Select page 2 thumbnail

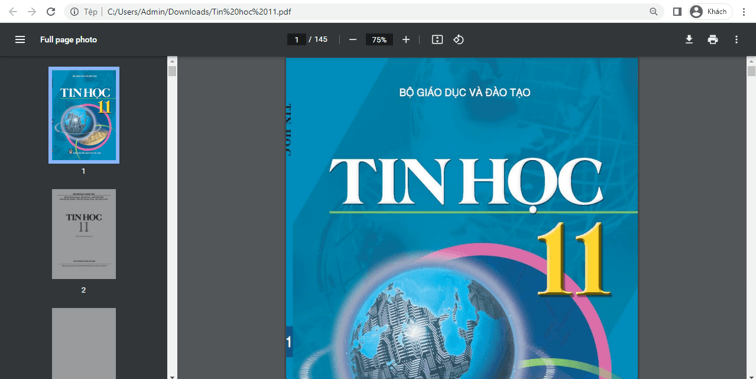pos(84,234)
